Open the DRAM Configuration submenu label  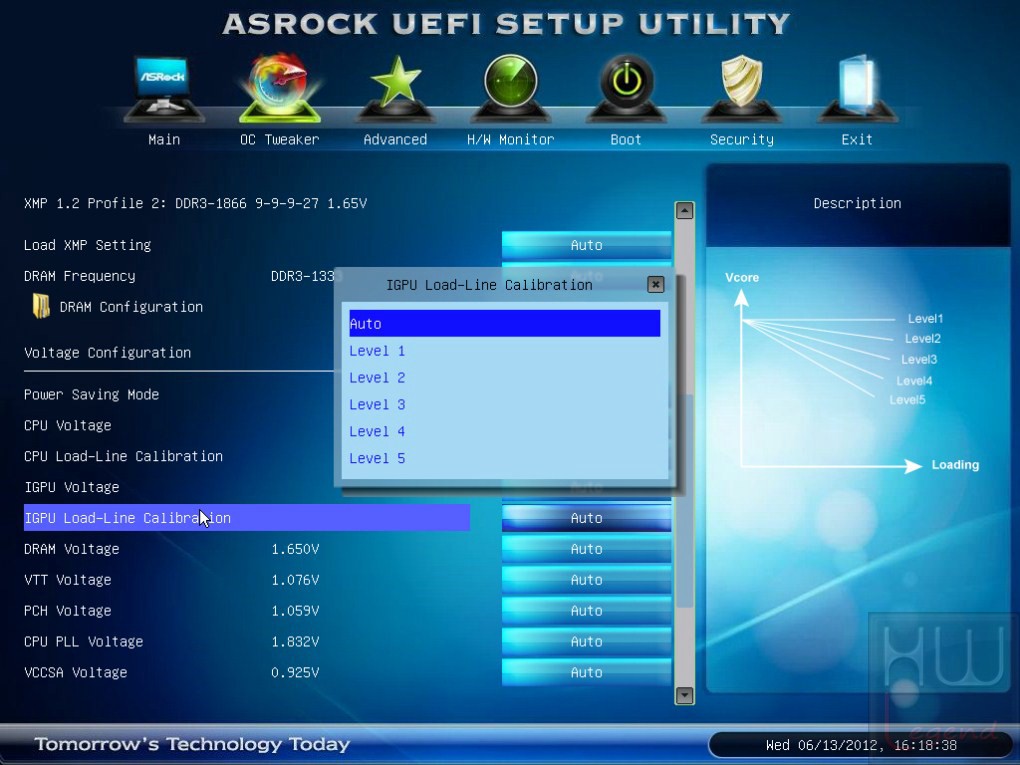click(131, 306)
